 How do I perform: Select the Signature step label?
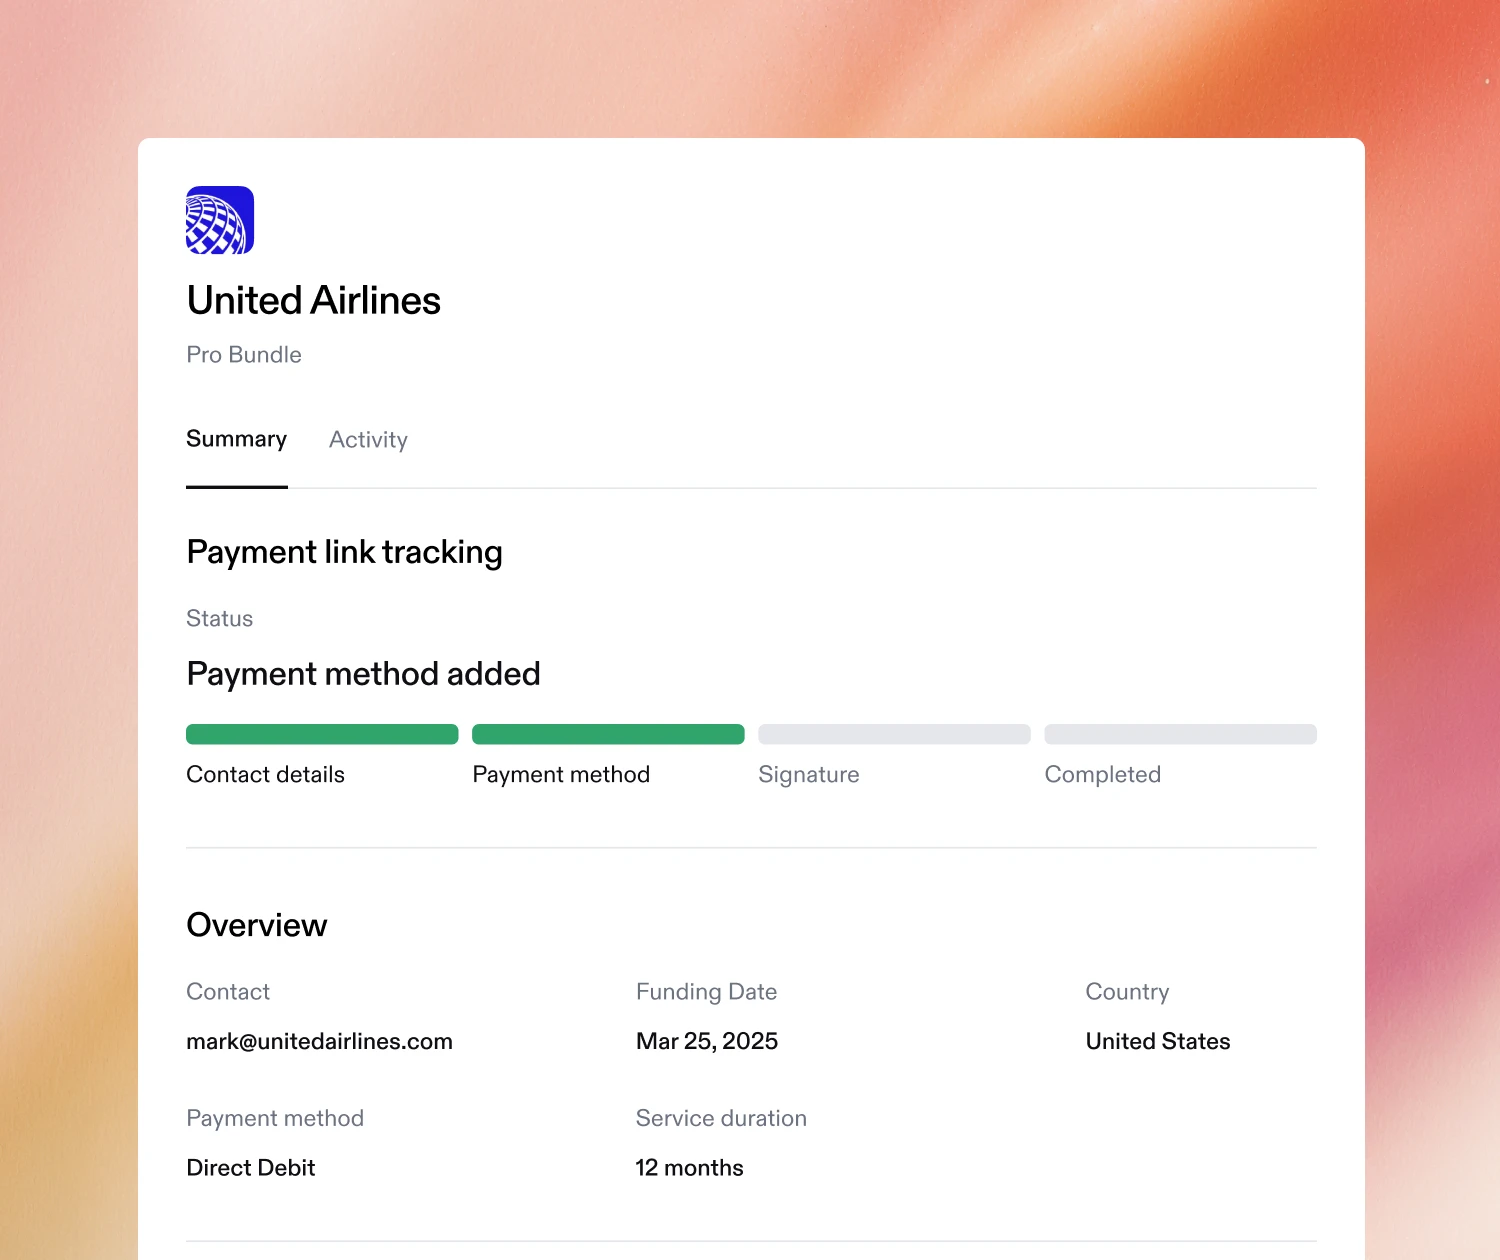pyautogui.click(x=808, y=775)
